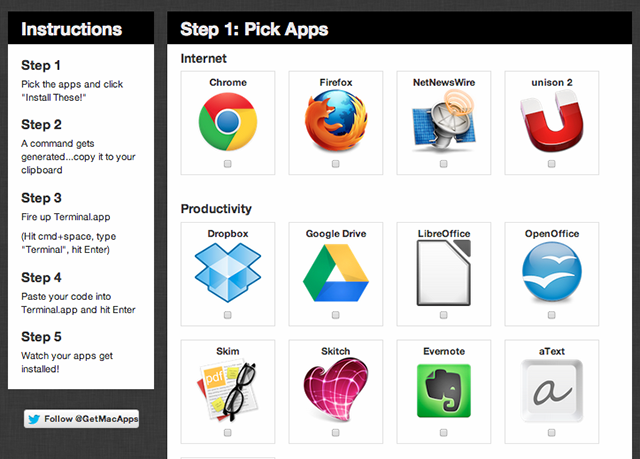Enable the Firefox checkbox
Image resolution: width=640 pixels, height=459 pixels.
click(336, 163)
